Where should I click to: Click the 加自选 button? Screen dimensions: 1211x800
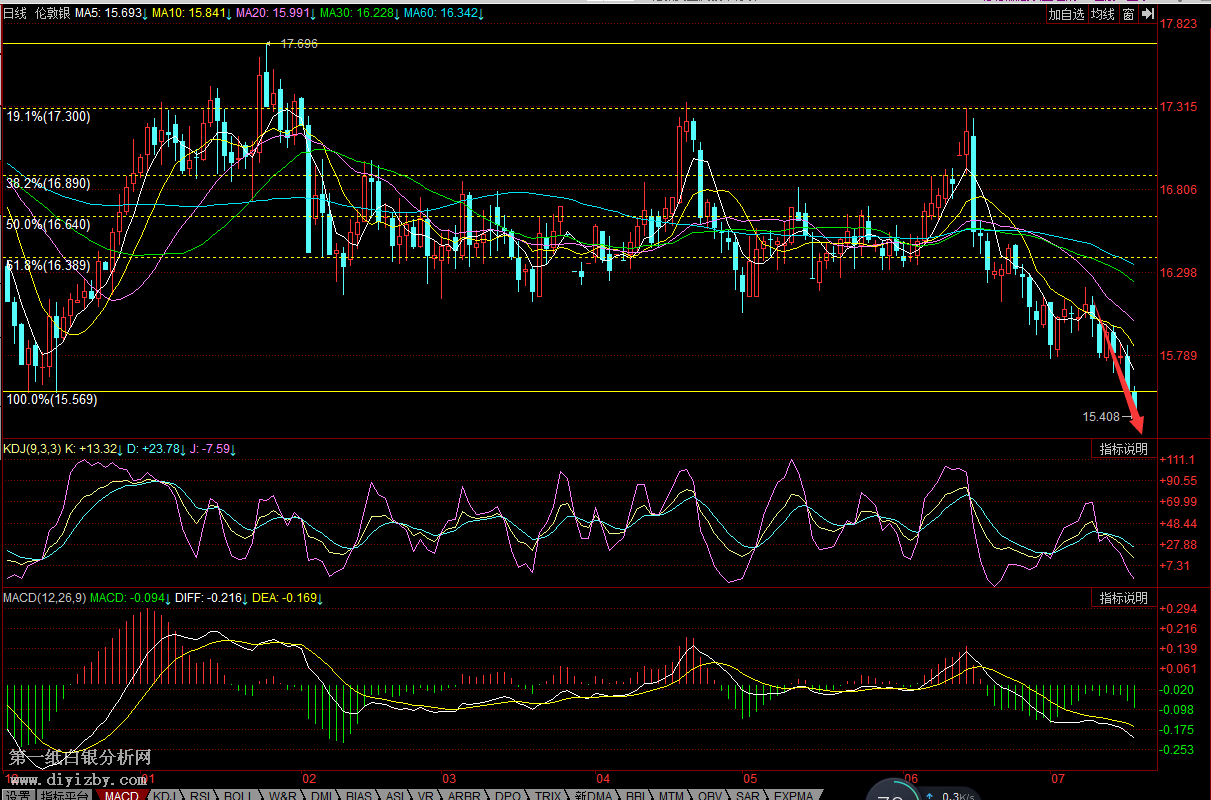(1066, 15)
